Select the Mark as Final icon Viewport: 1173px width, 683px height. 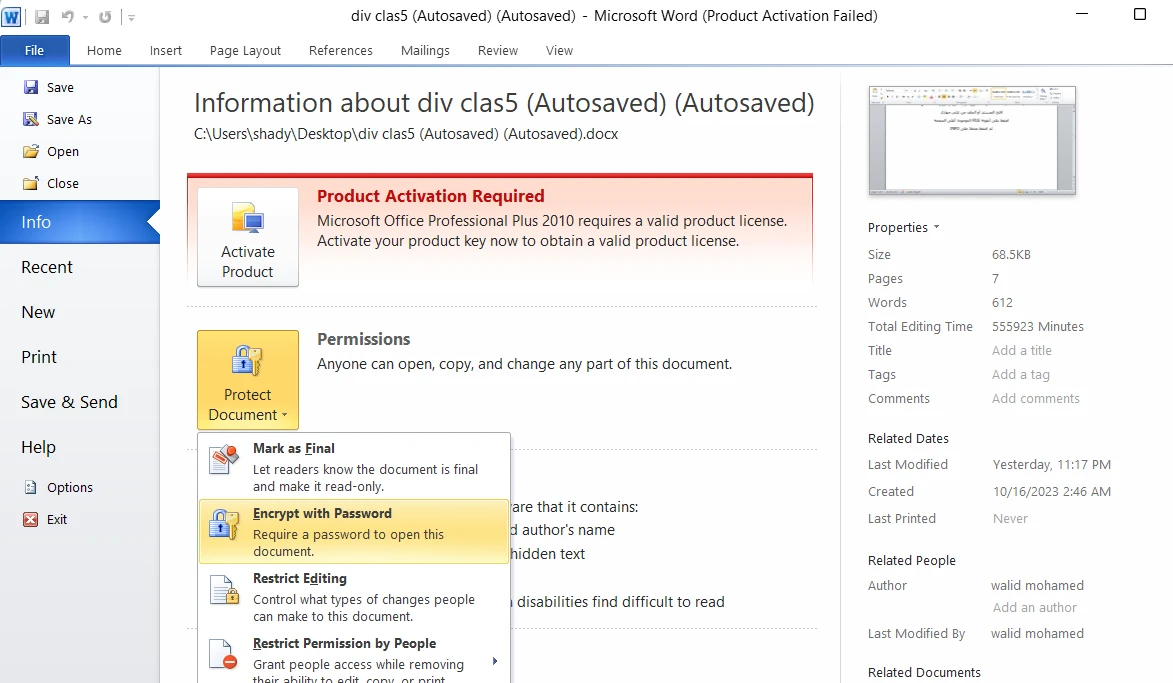(x=224, y=460)
